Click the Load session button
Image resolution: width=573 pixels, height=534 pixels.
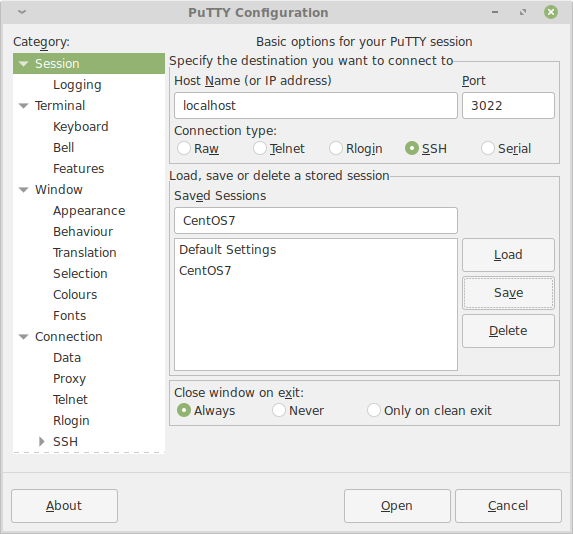tap(508, 255)
